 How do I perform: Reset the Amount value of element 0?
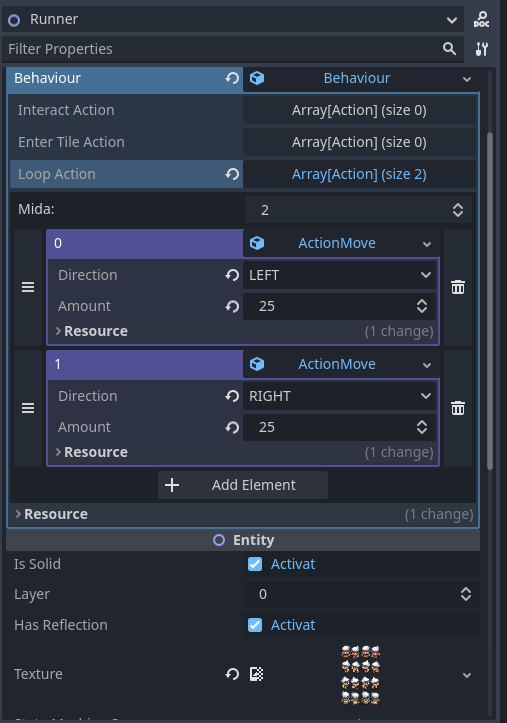tap(232, 306)
